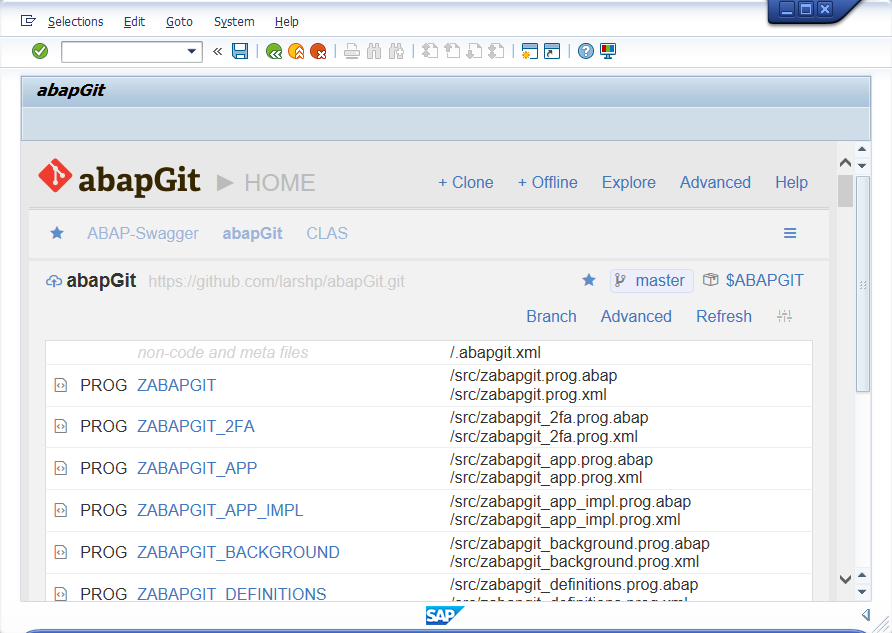
Task: Click the Next Page icon
Action: coord(474,52)
